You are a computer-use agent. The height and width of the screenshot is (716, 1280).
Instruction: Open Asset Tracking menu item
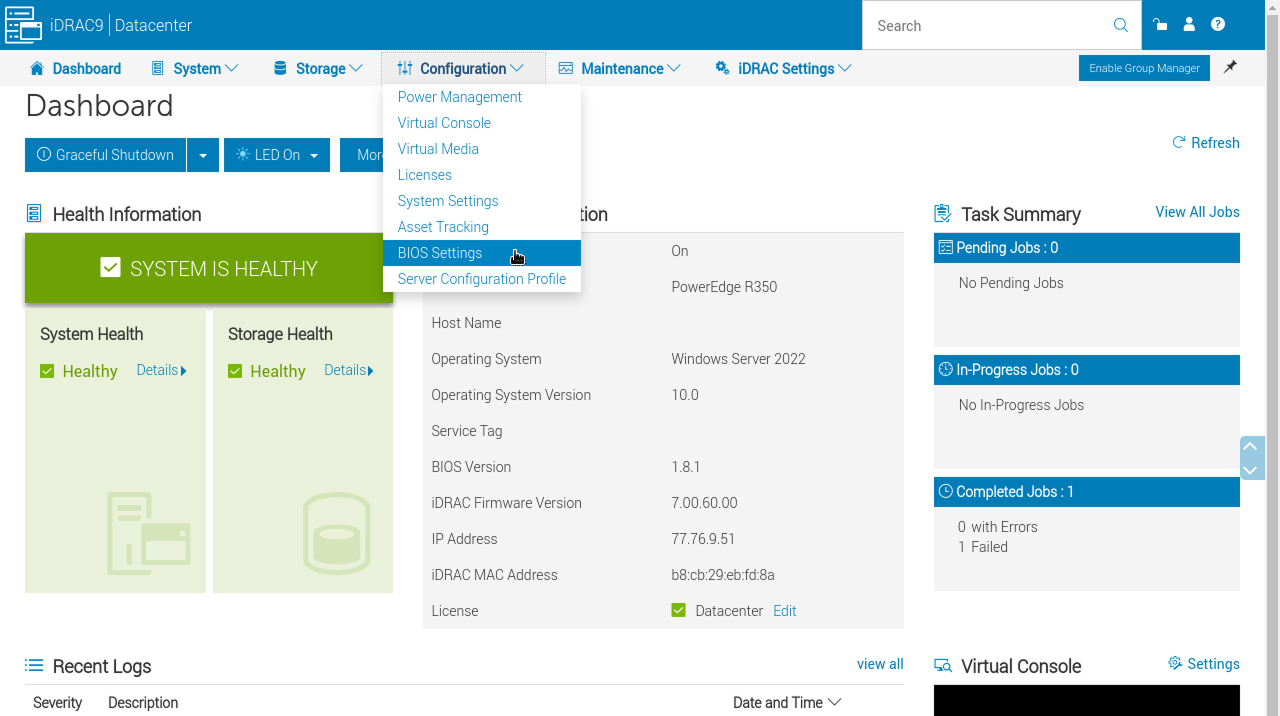482,227
